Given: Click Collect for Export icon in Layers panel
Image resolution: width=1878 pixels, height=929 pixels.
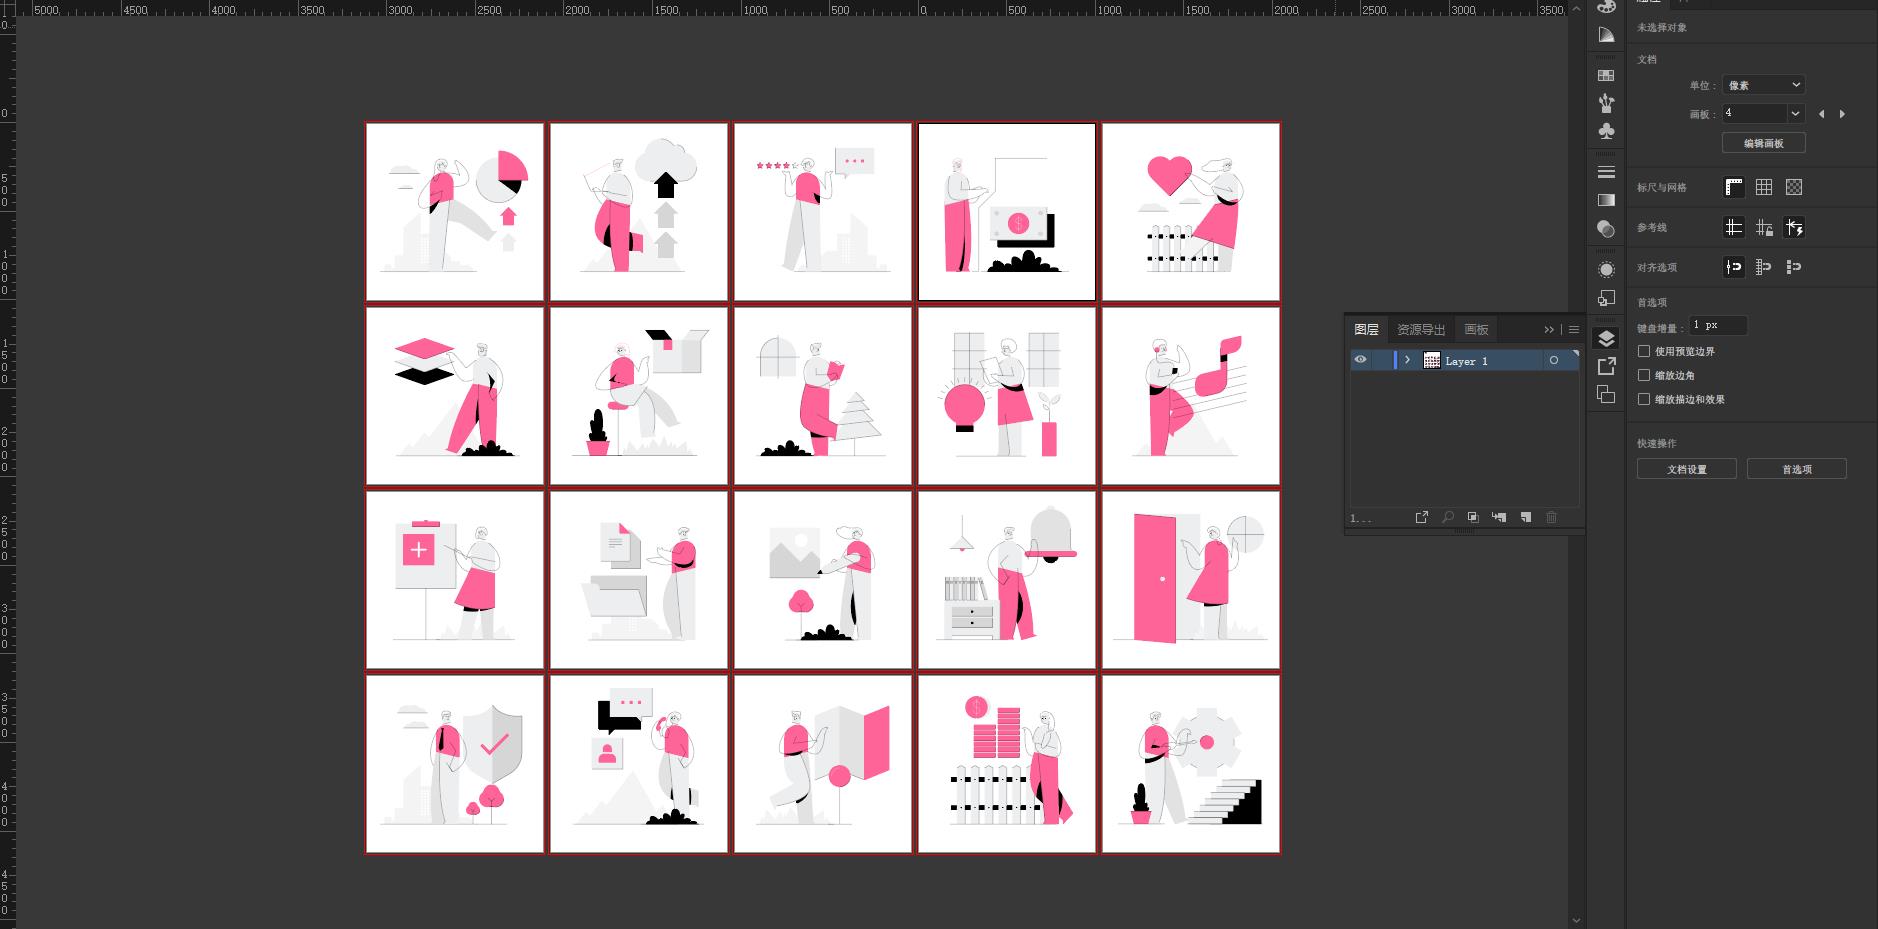Looking at the screenshot, I should (x=1421, y=517).
